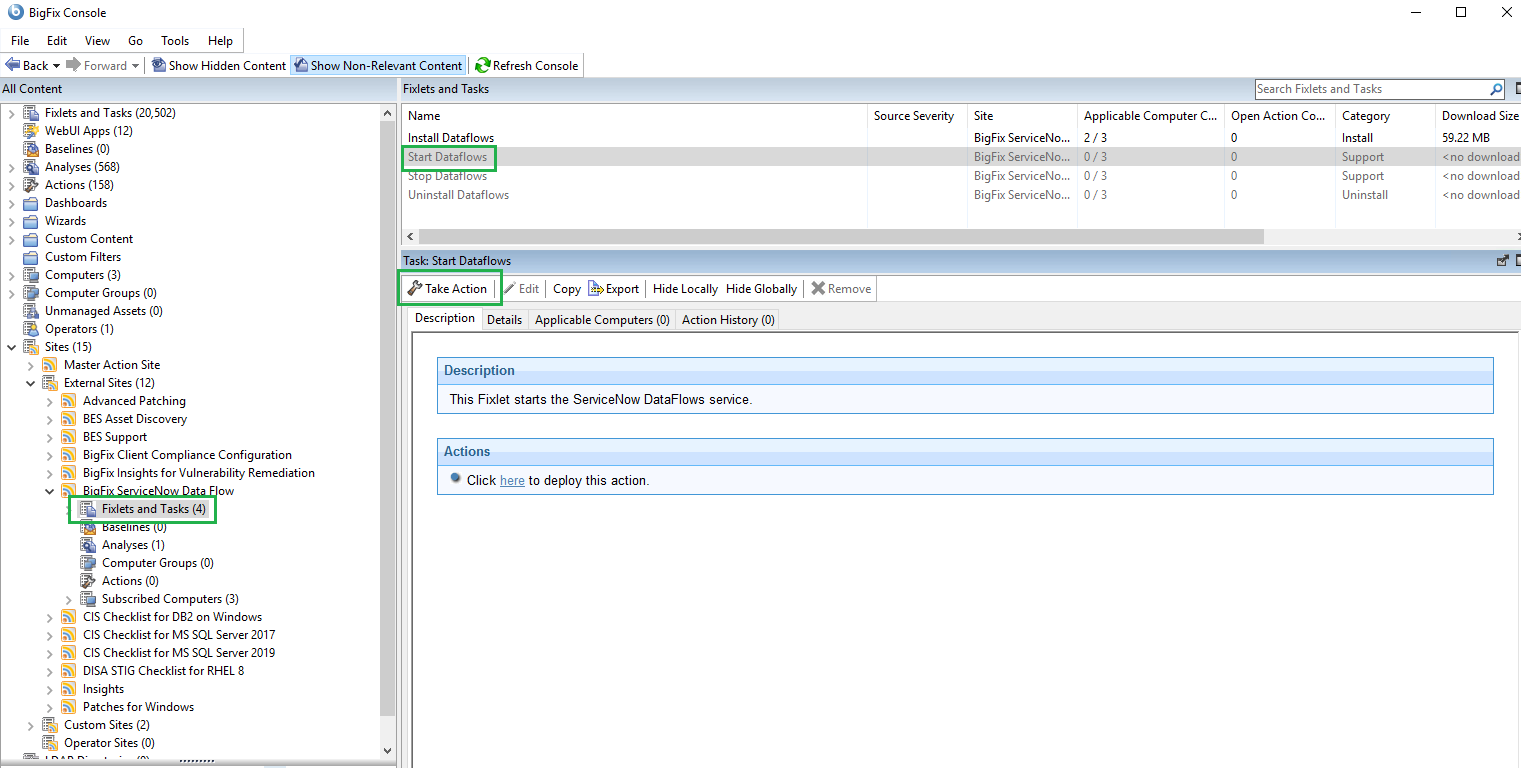Click the WebUI Apps star icon
1521x768 pixels.
30,131
